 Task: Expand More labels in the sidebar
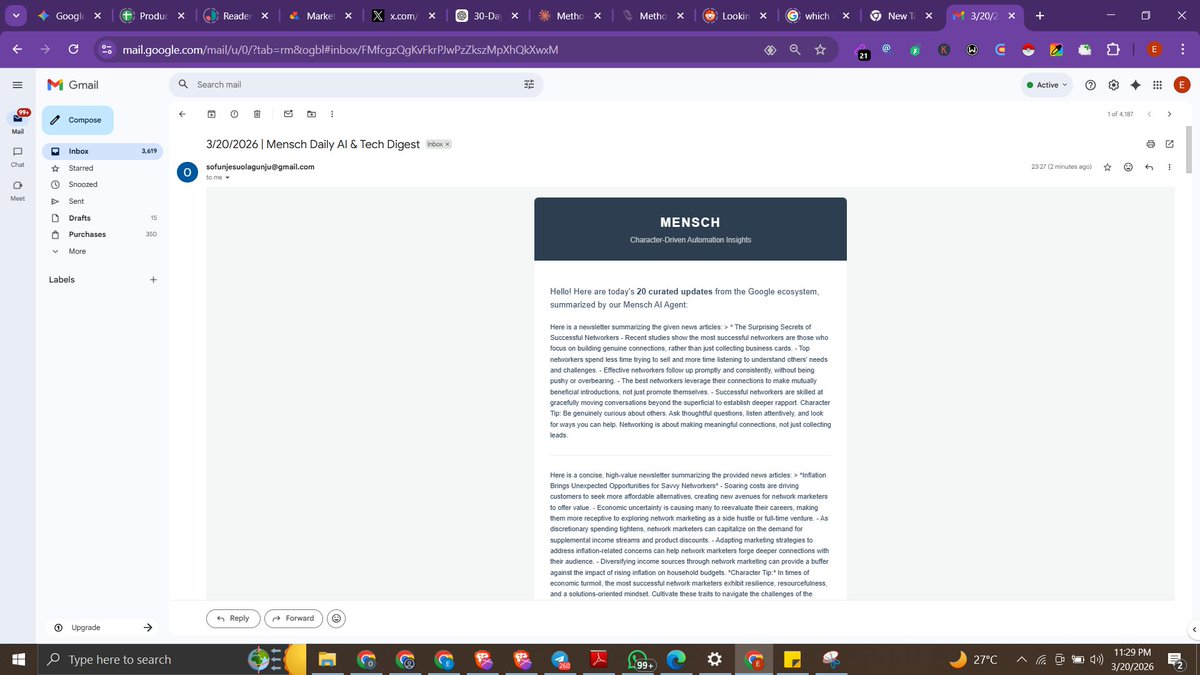click(76, 251)
